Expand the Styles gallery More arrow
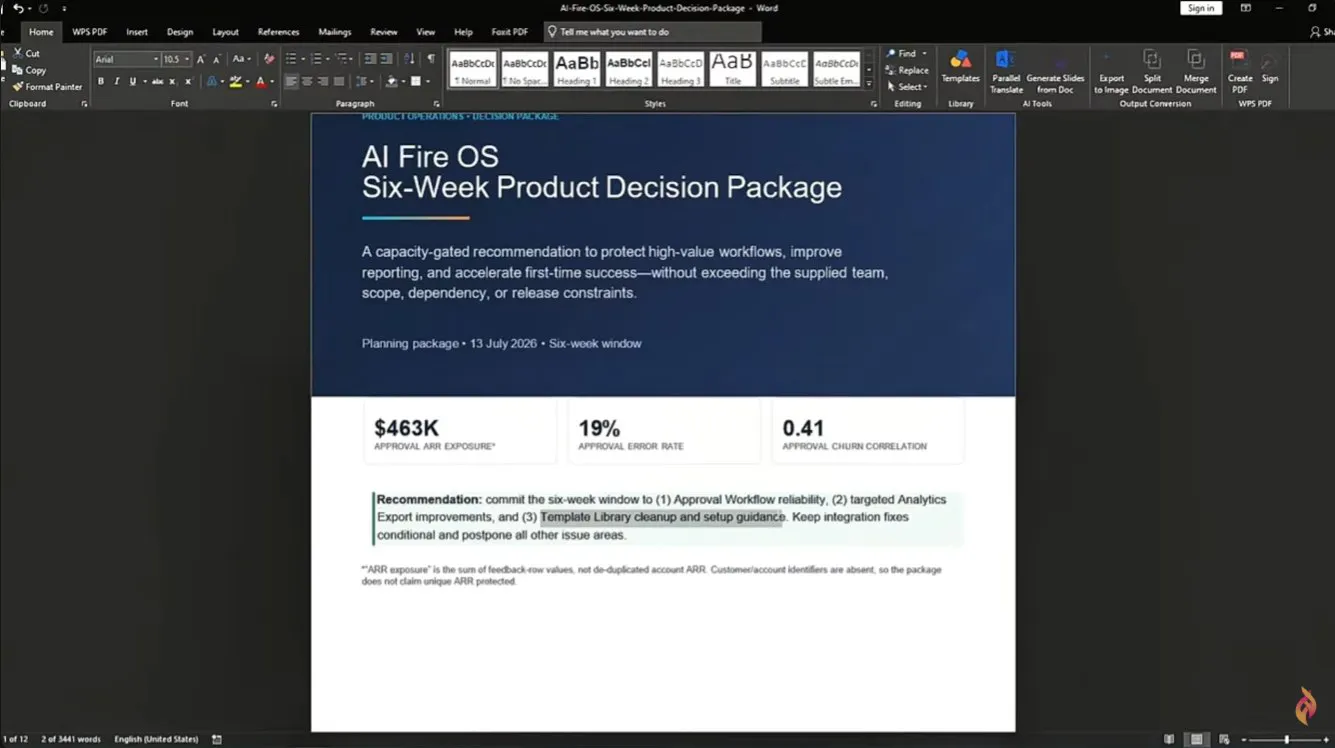 (x=868, y=83)
